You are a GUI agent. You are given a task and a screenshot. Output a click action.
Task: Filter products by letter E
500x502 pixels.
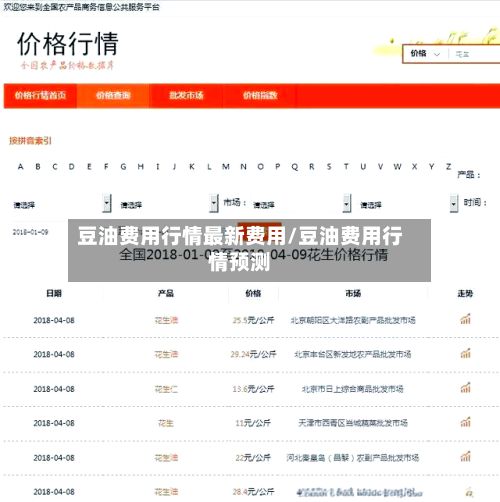coord(89,166)
